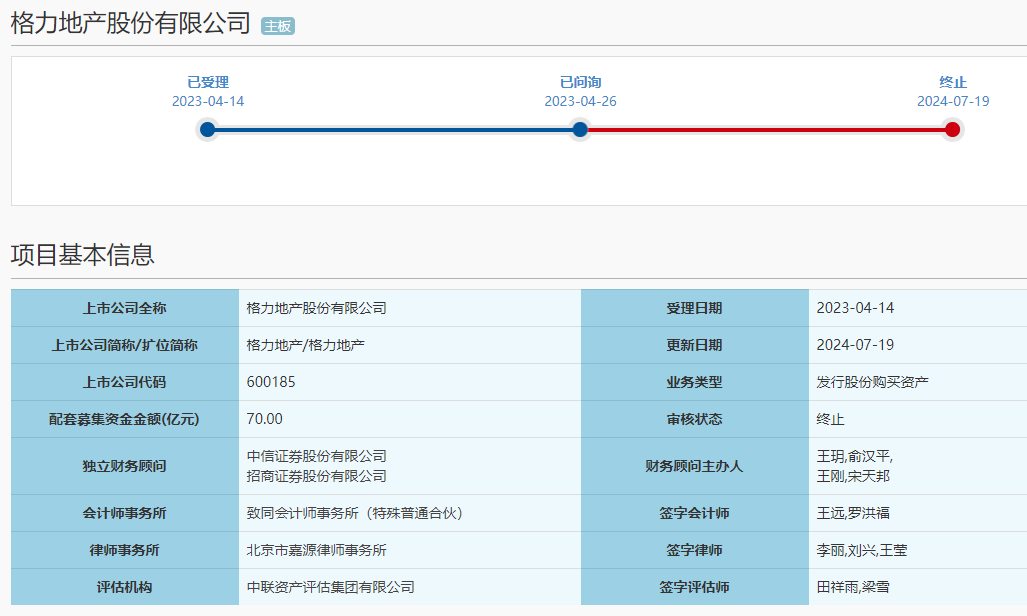Click the red progress bar segment
The image size is (1027, 616).
coord(766,129)
